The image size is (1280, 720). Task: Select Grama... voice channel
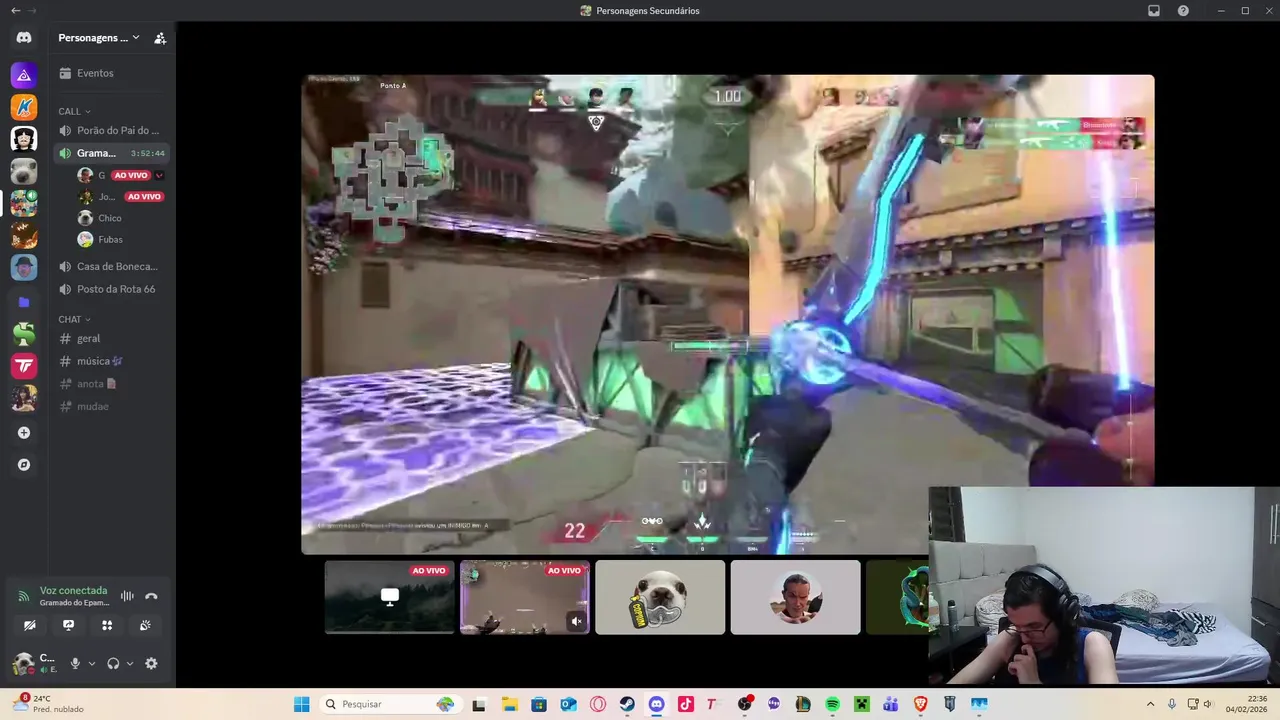(111, 153)
